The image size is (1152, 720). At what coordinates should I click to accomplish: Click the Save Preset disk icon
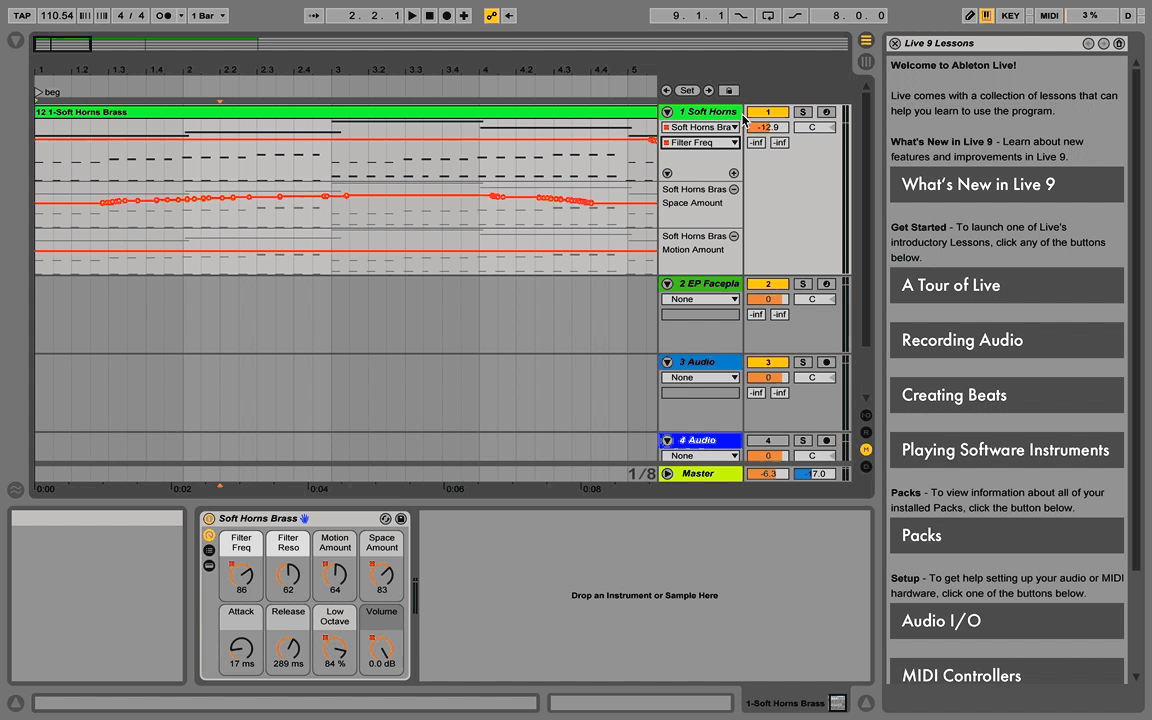click(401, 519)
